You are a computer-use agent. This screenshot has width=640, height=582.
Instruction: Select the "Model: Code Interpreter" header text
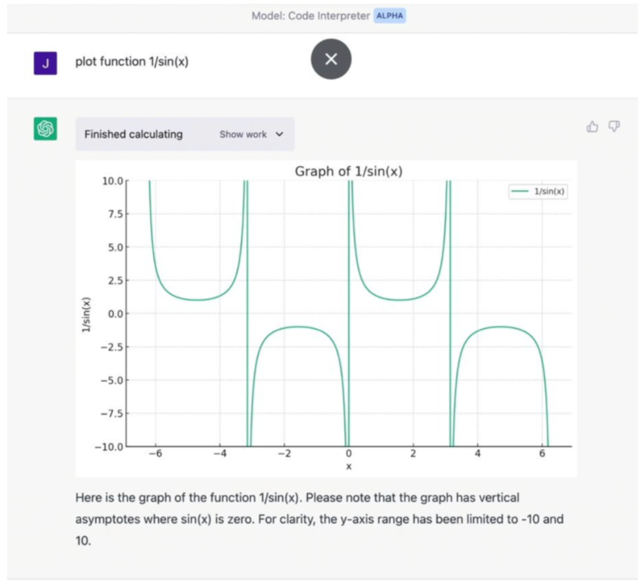click(311, 16)
